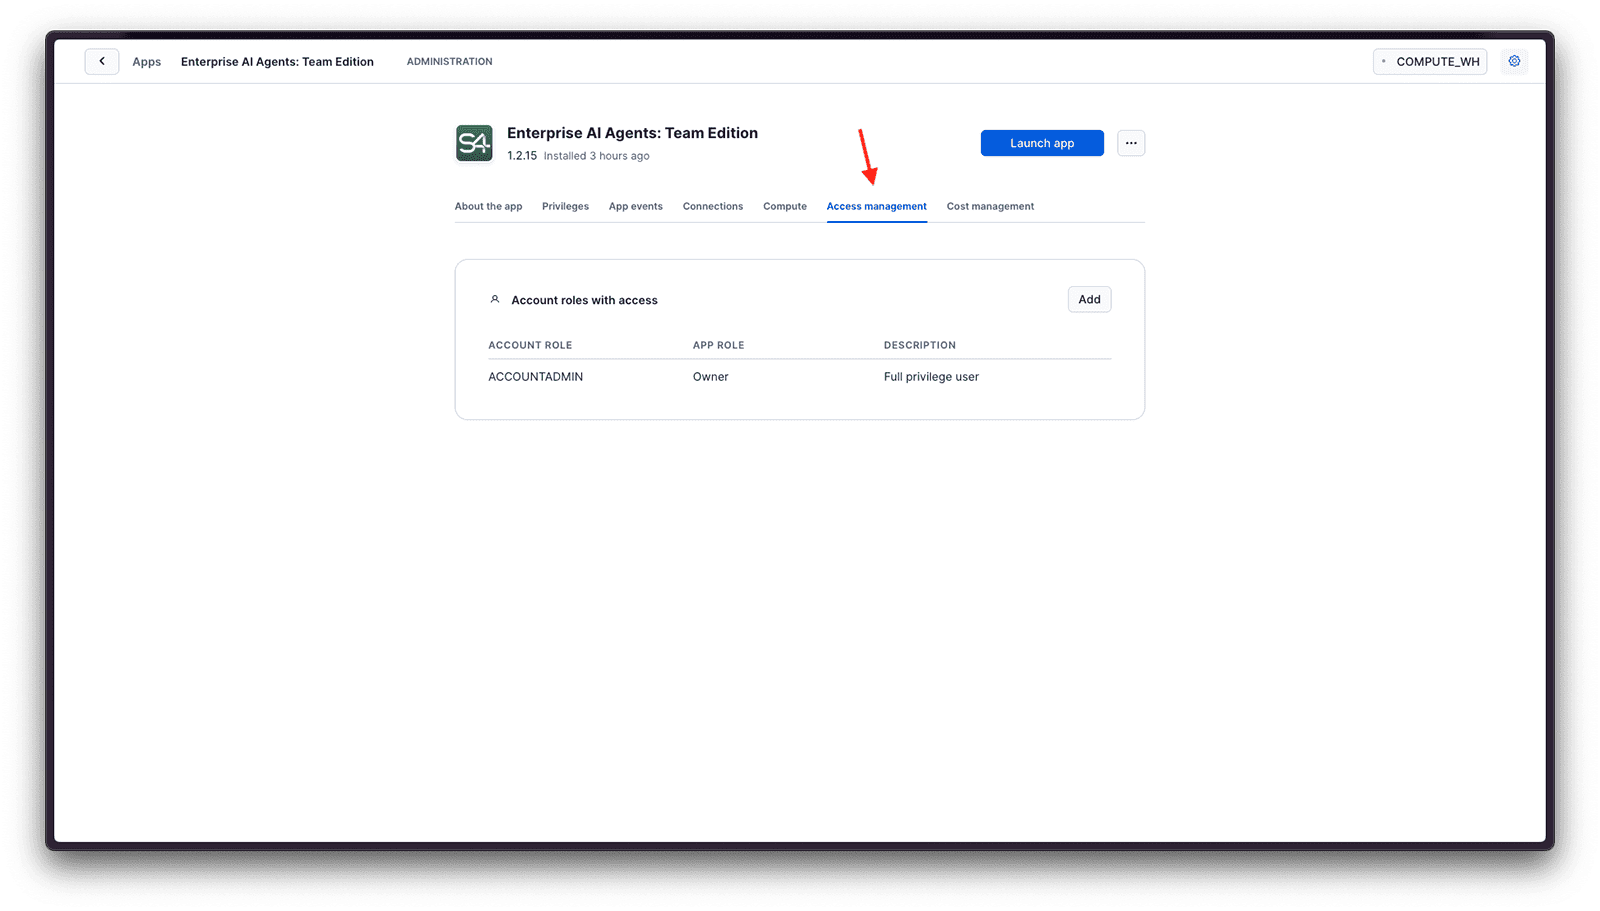The image size is (1600, 911).
Task: Click the Launch app button
Action: [x=1041, y=143]
